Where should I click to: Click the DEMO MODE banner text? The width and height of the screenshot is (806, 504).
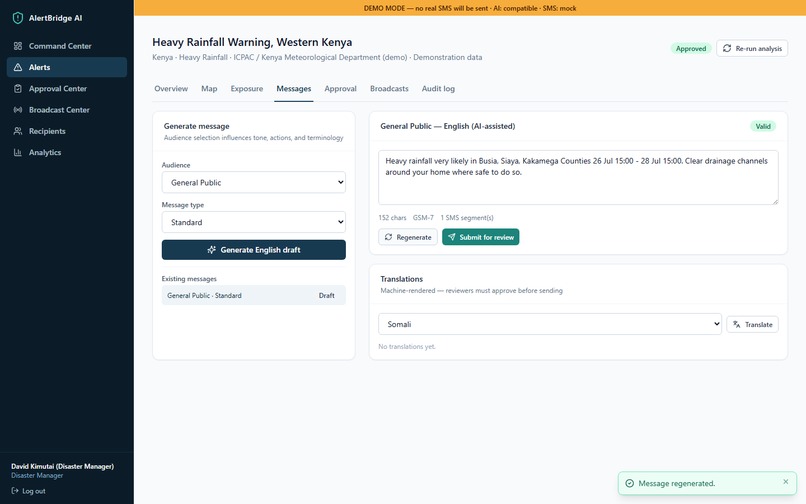tap(470, 8)
